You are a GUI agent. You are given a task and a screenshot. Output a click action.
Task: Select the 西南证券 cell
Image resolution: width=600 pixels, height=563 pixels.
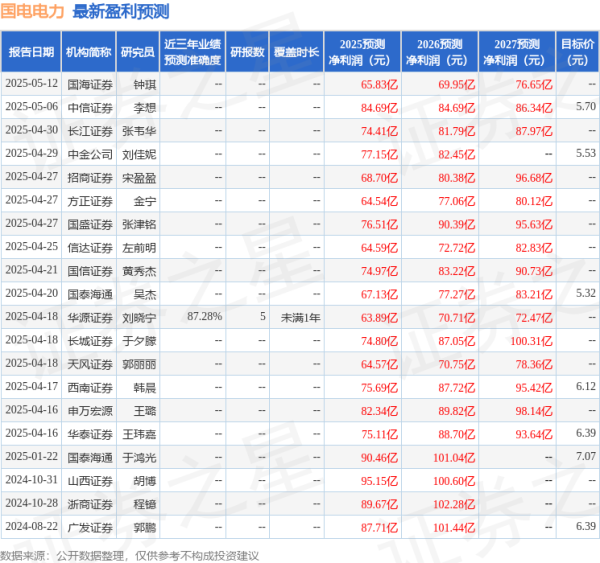point(90,388)
